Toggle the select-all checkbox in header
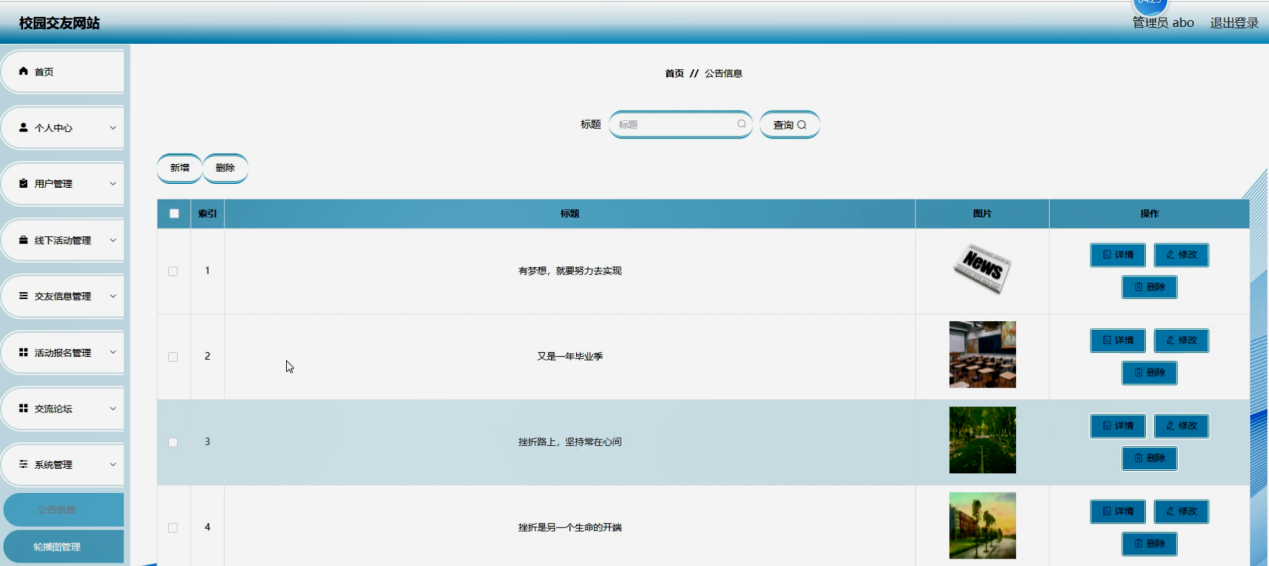This screenshot has height=566, width=1269. coord(174,213)
